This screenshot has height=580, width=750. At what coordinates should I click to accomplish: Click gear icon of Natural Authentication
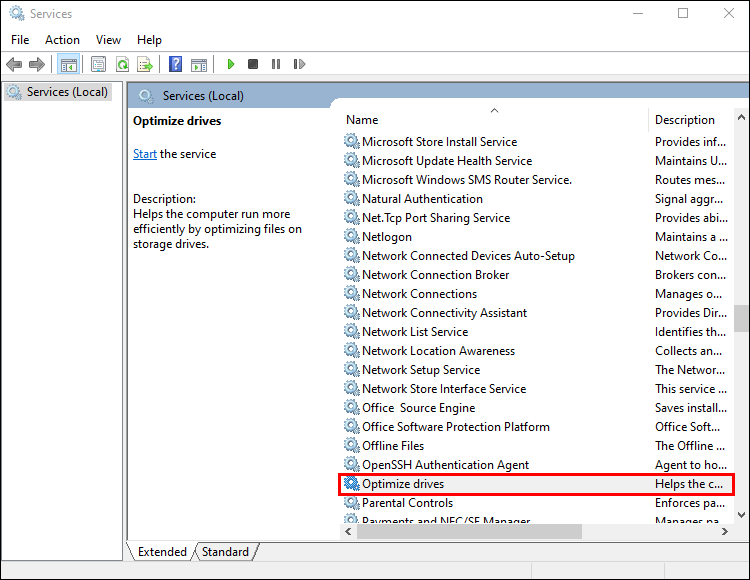click(x=352, y=198)
